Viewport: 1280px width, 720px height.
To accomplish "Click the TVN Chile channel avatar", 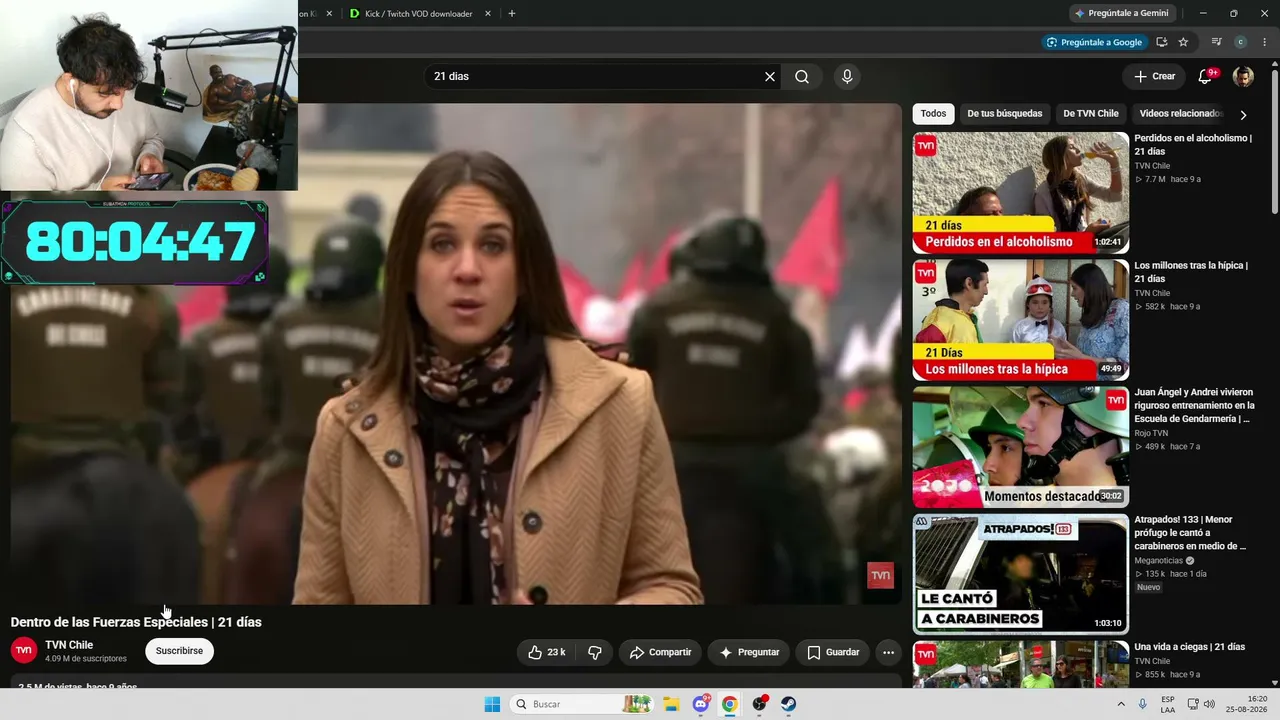I will 24,651.
